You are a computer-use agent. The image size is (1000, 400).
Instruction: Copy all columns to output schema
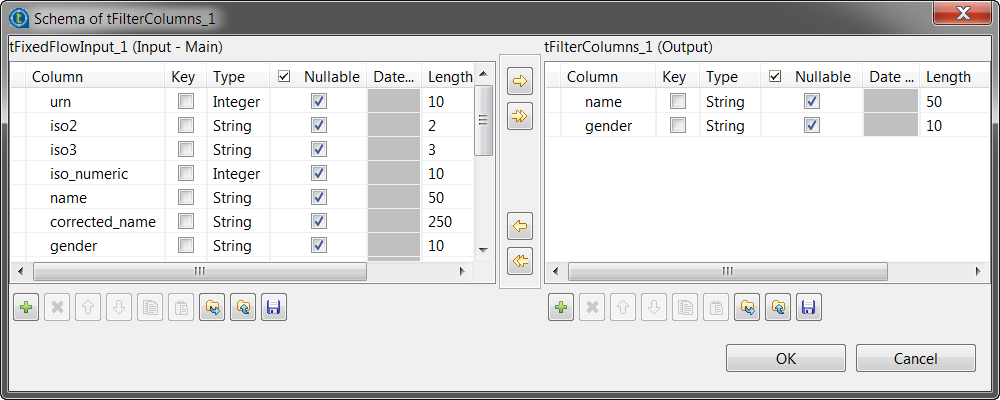pos(520,116)
